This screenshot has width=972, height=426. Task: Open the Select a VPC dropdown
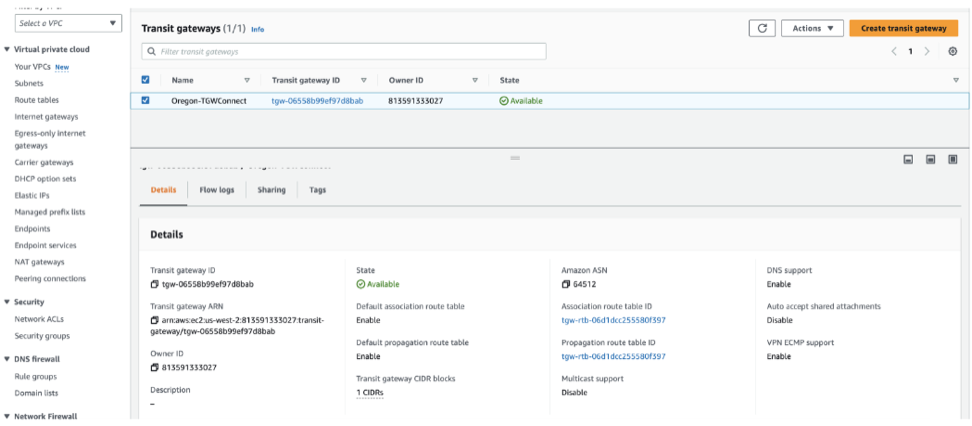[68, 23]
